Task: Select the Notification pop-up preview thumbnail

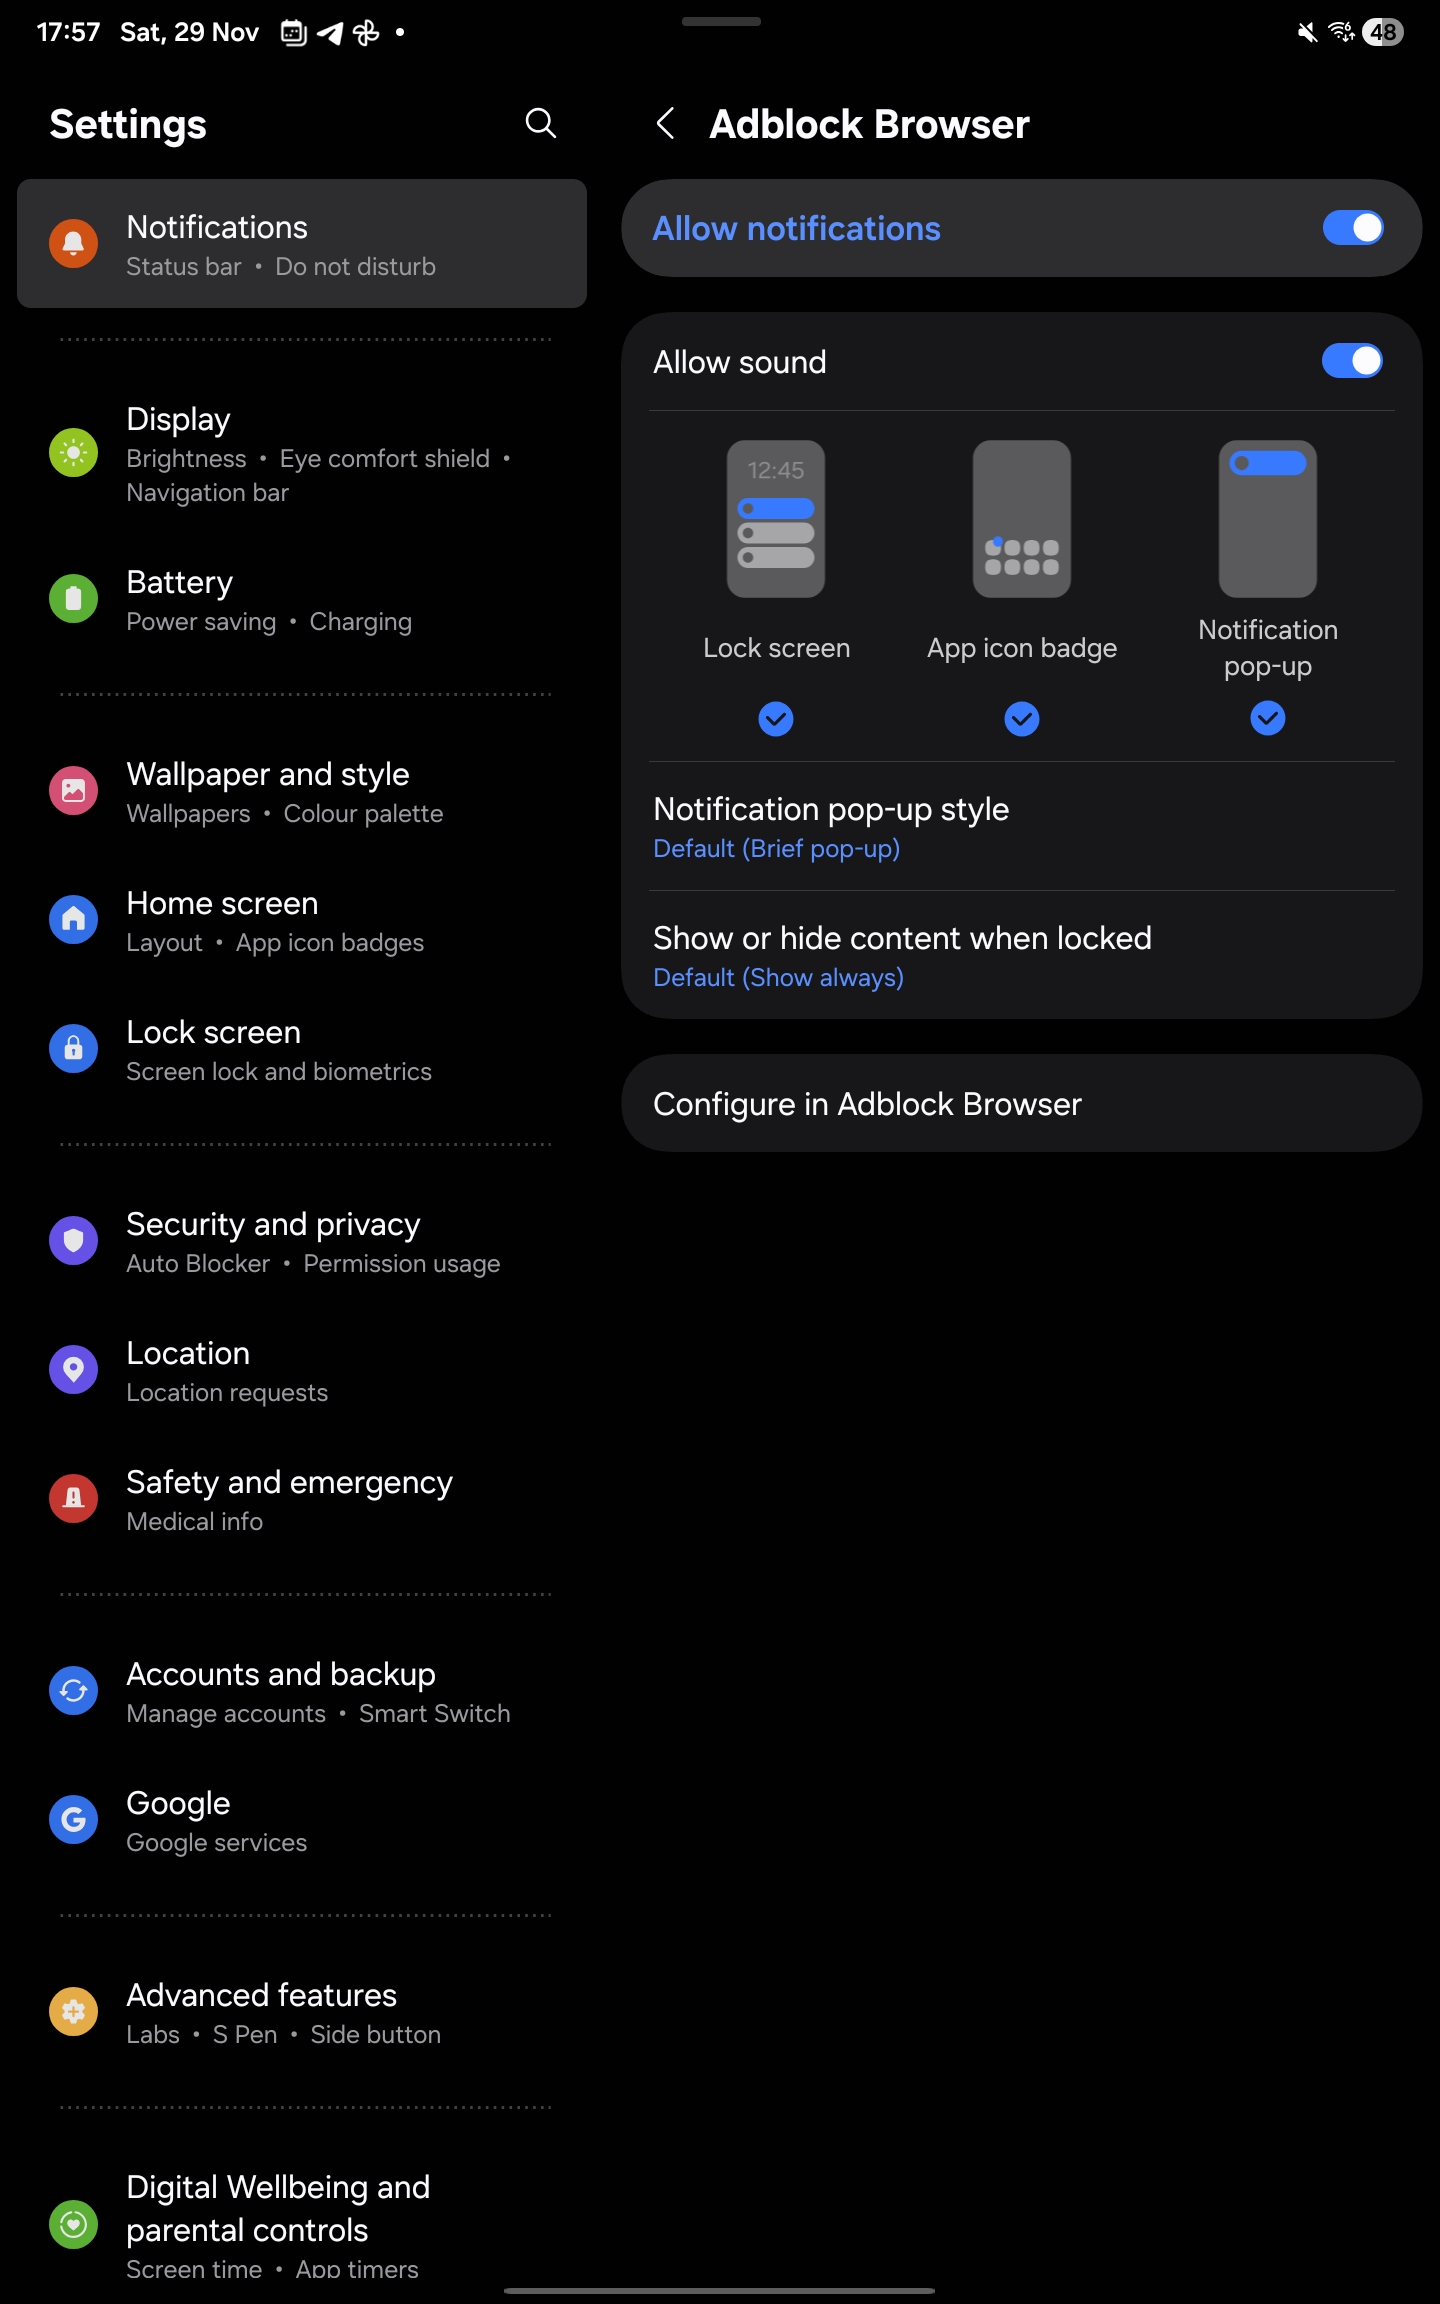Action: coord(1267,519)
